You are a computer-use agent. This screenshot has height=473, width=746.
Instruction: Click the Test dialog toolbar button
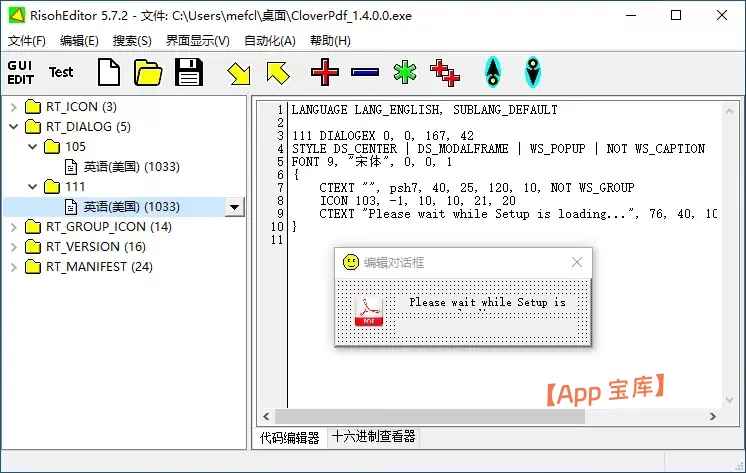click(x=61, y=72)
